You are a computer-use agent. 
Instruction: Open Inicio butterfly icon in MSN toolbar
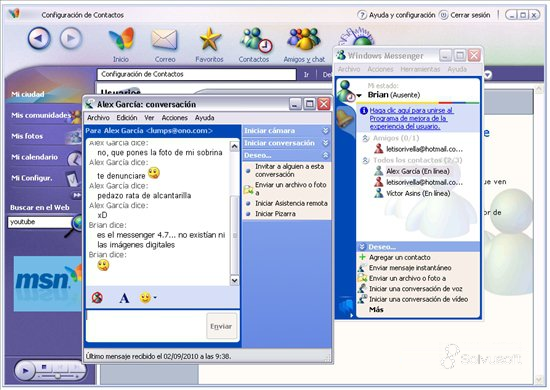121,39
